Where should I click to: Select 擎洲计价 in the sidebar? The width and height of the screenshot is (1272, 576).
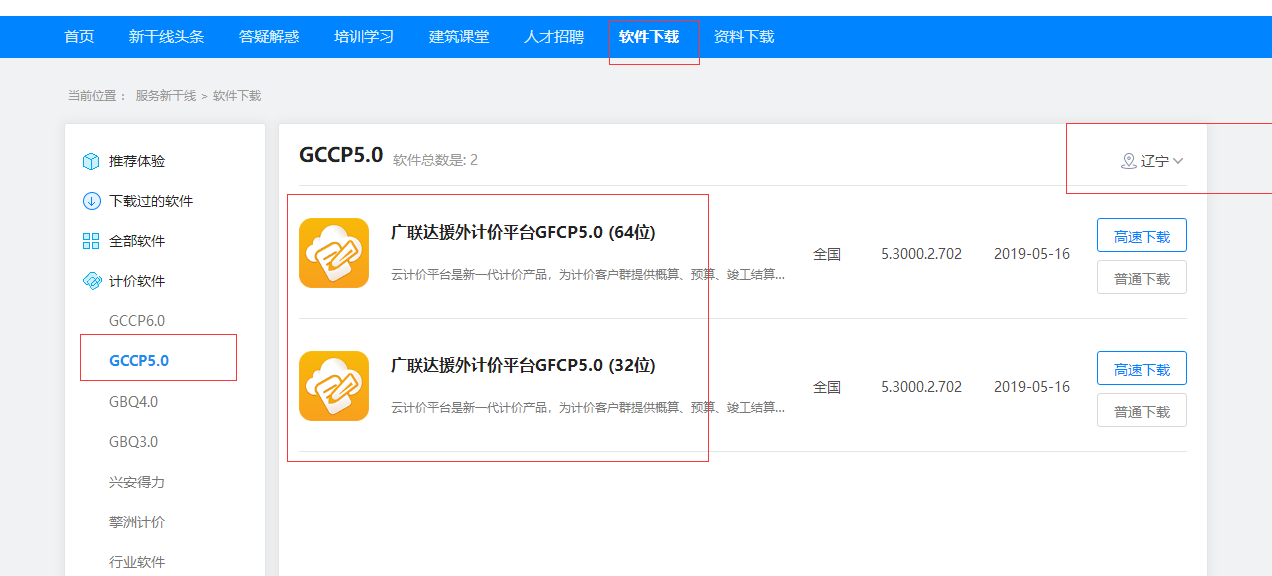137,522
